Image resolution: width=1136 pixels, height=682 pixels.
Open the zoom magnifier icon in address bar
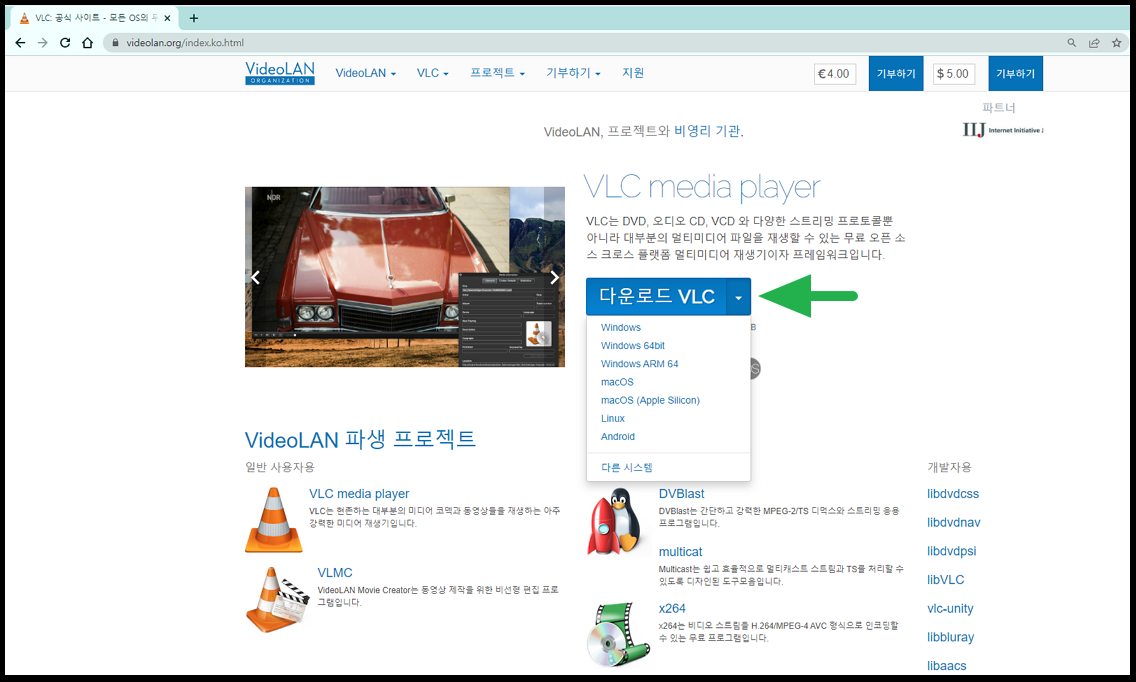point(1072,43)
